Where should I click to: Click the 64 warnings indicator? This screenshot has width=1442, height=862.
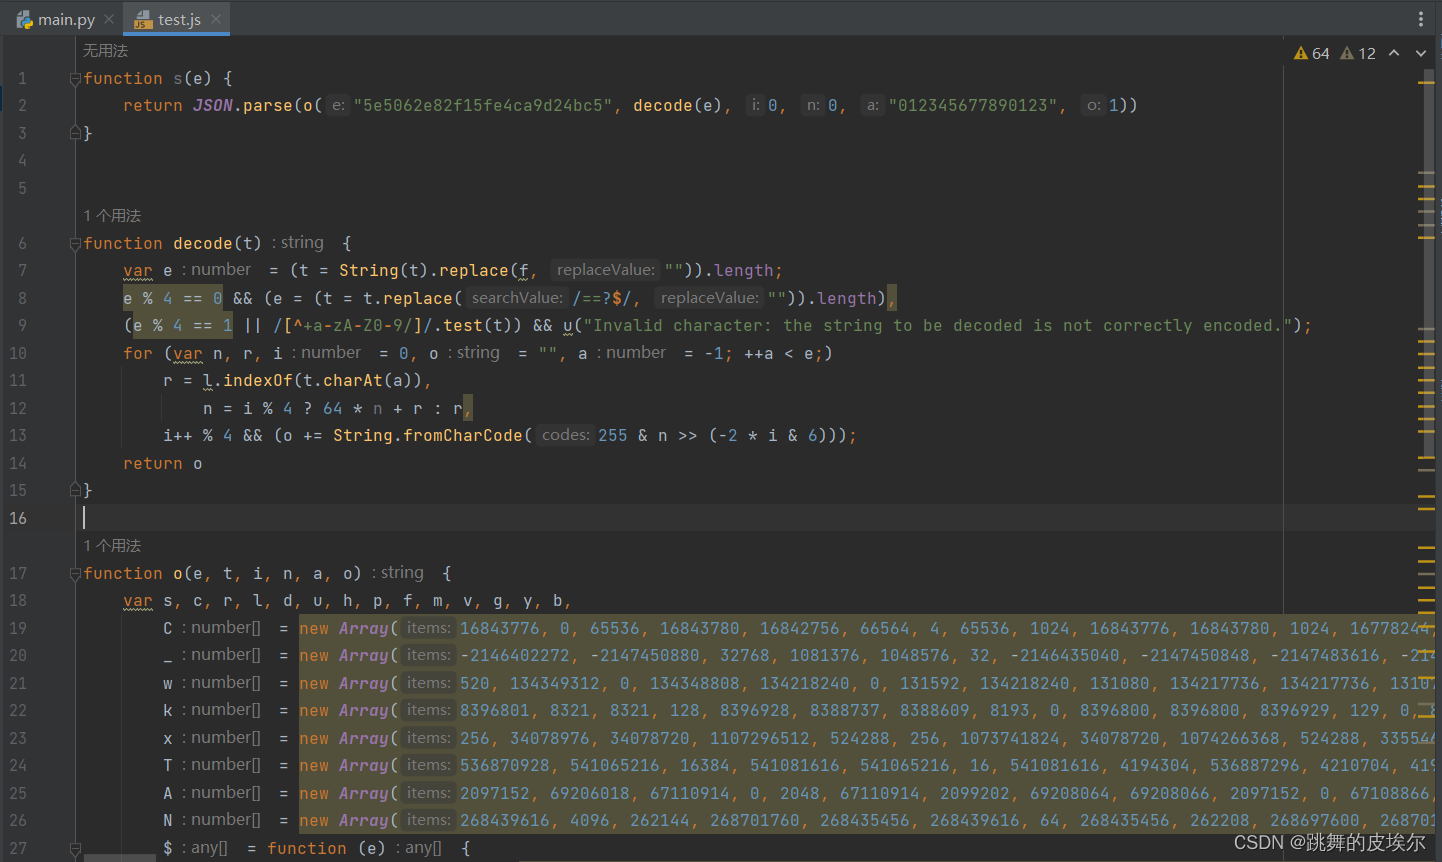coord(1311,53)
